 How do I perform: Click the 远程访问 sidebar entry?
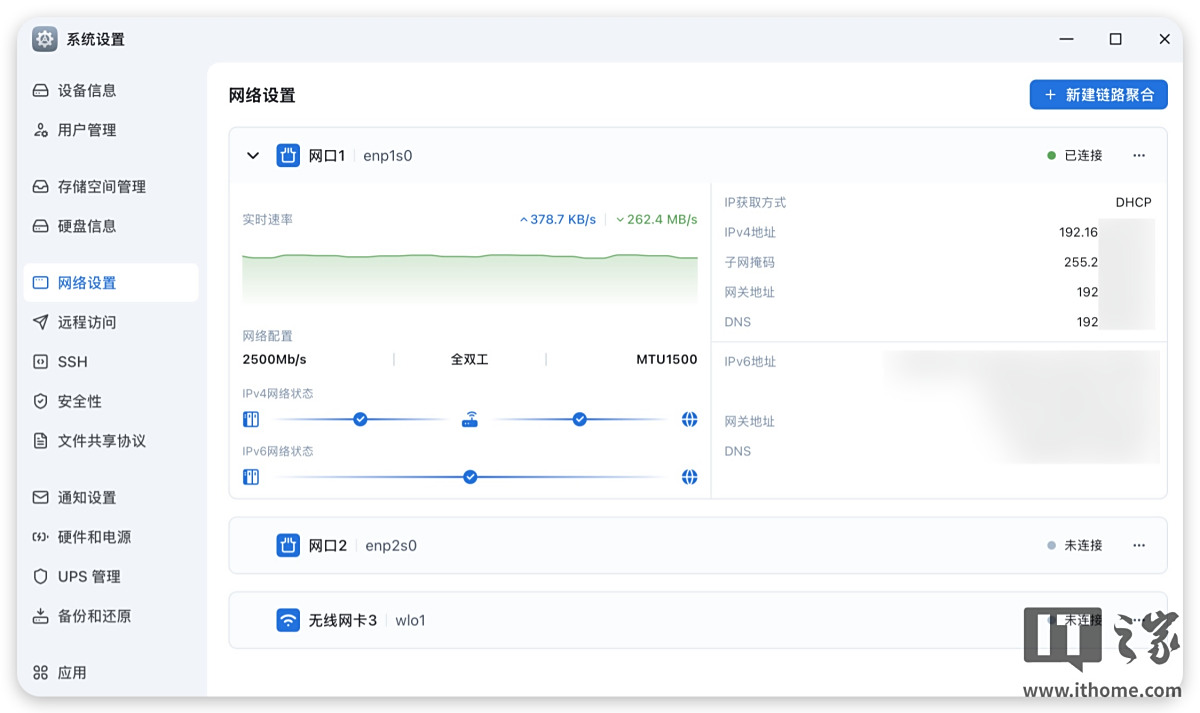tap(87, 322)
